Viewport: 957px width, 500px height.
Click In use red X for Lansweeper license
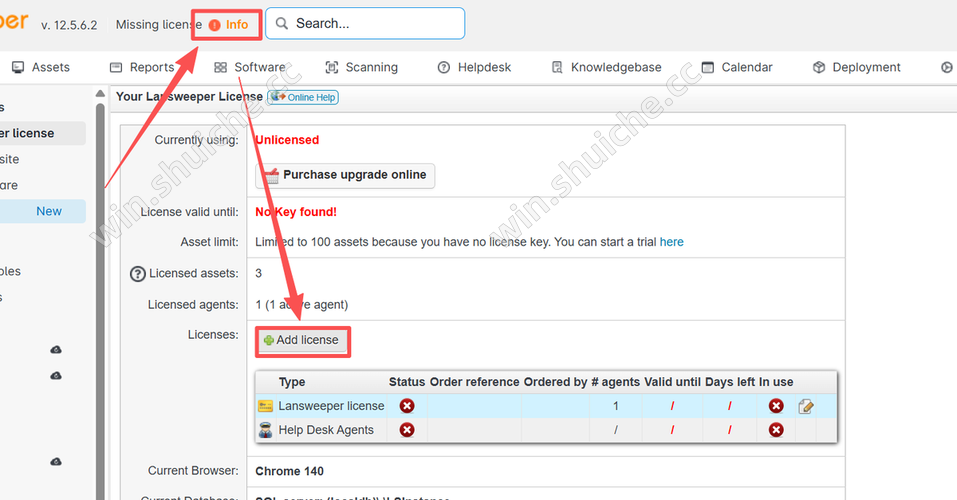coord(776,406)
